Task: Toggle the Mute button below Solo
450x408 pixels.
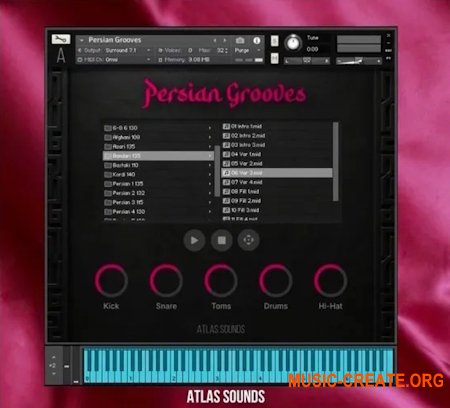Action: 274,58
